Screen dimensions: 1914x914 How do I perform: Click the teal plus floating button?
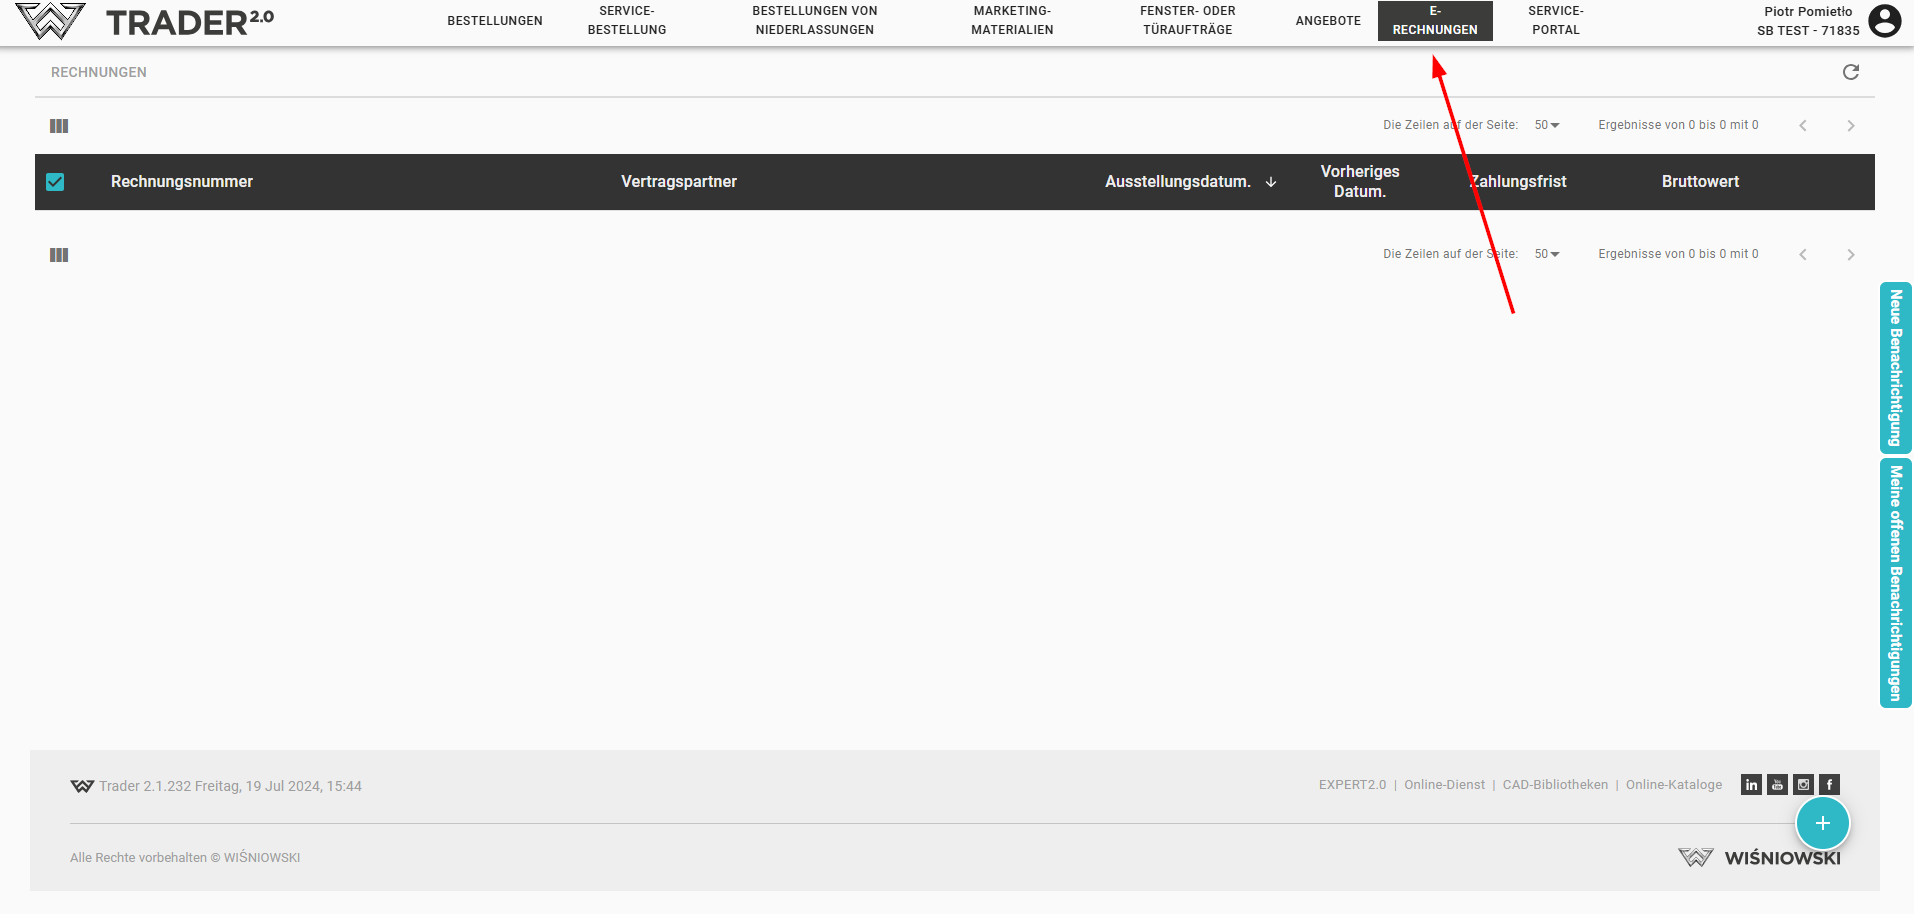point(1822,823)
